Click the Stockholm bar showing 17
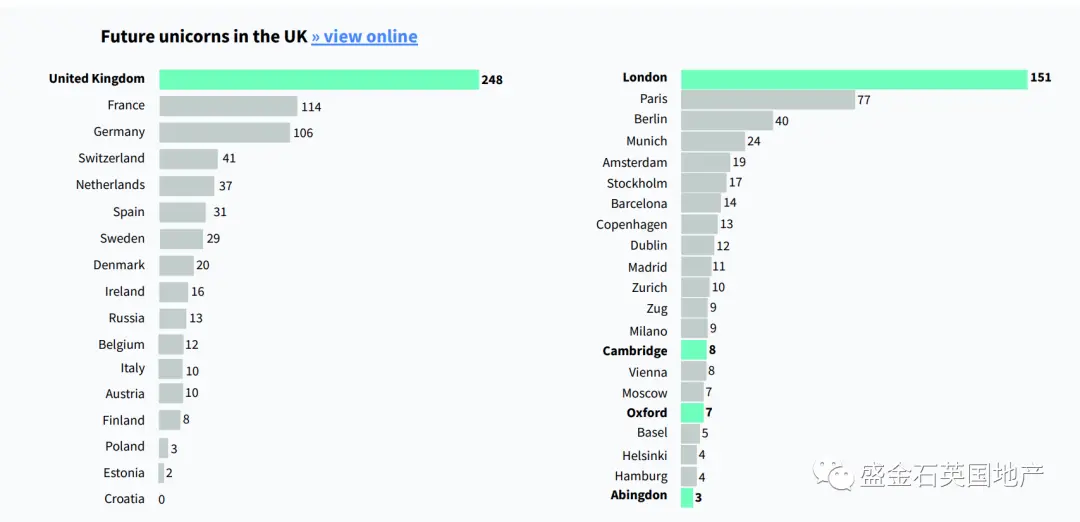This screenshot has width=1080, height=522. pos(703,182)
